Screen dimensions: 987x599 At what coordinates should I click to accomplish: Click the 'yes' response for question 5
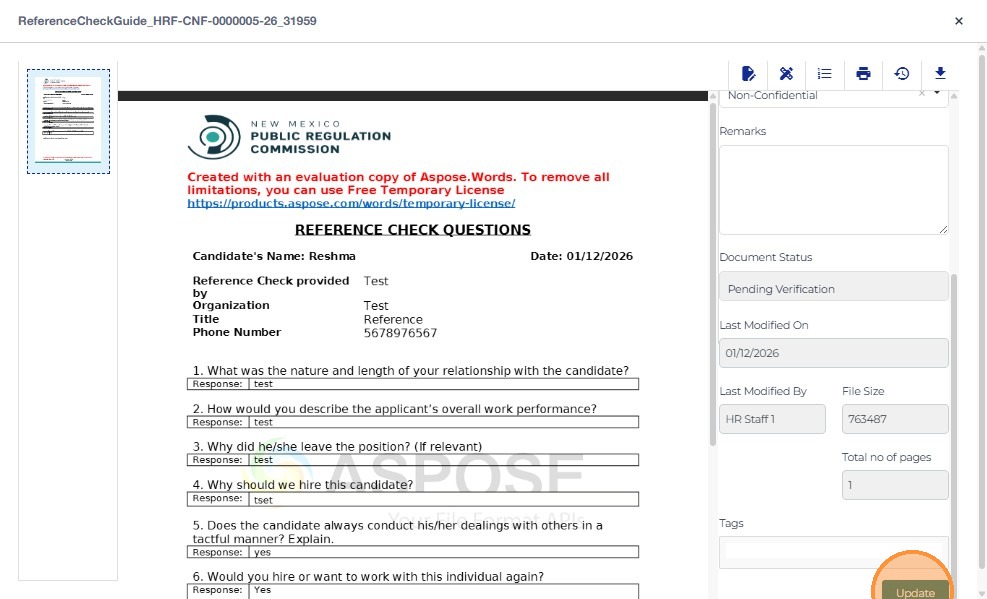[x=262, y=552]
